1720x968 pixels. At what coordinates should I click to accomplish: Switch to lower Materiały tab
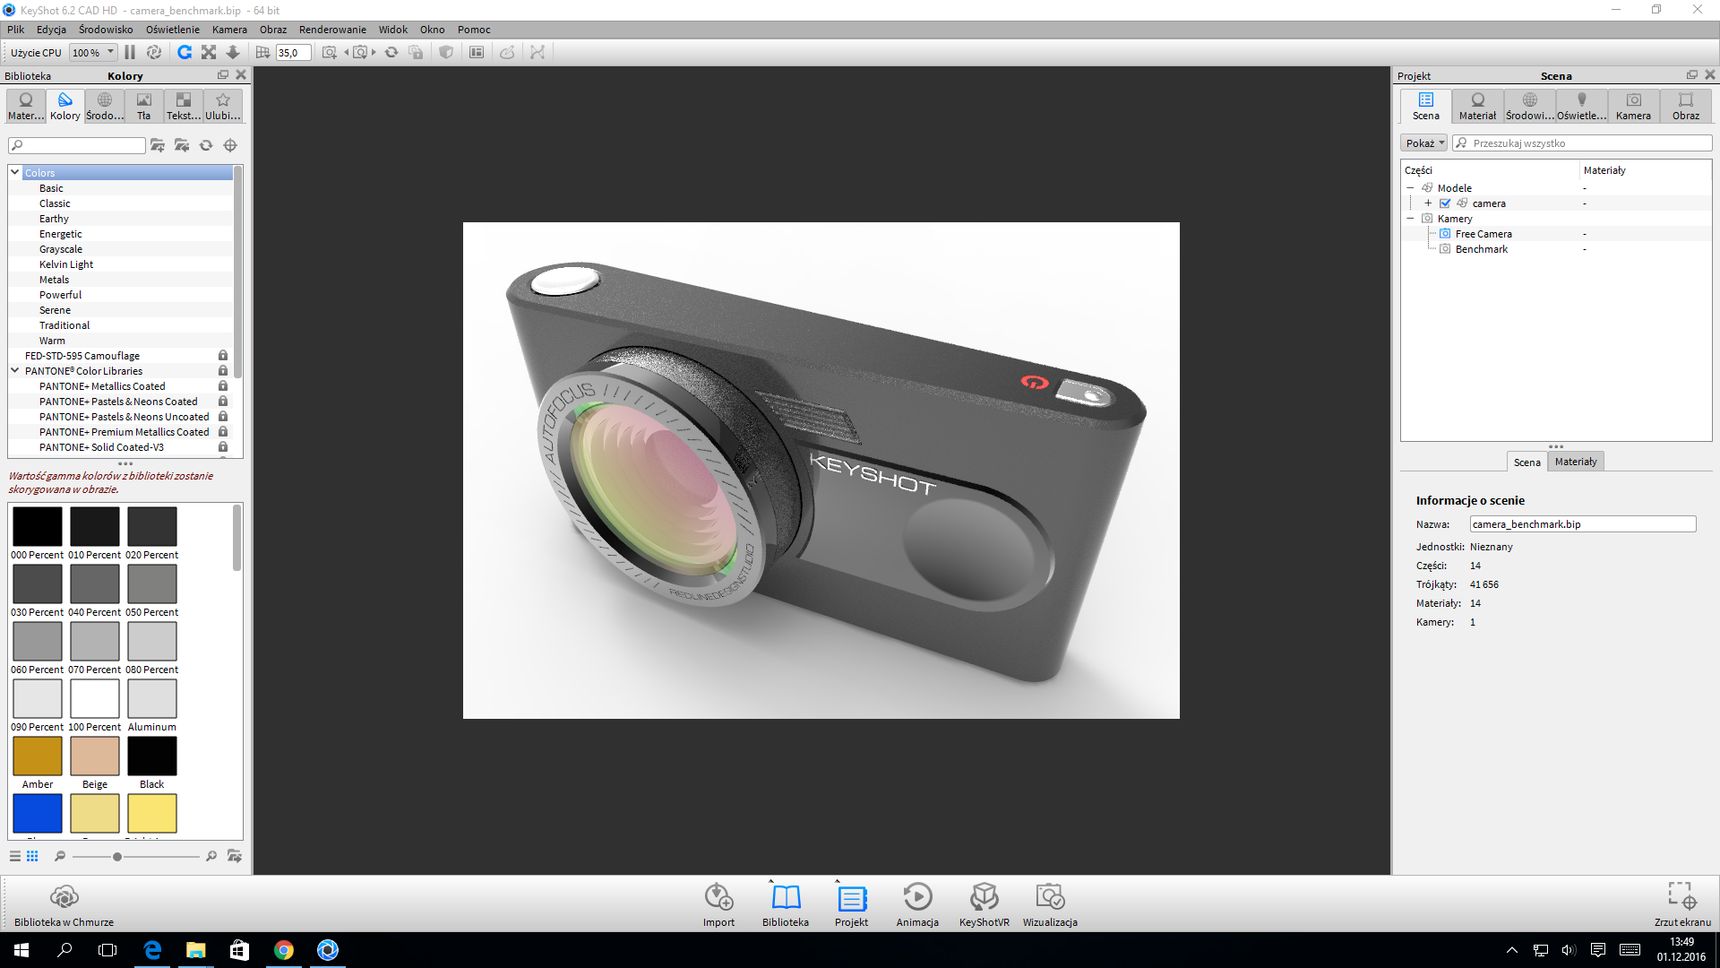point(1575,461)
